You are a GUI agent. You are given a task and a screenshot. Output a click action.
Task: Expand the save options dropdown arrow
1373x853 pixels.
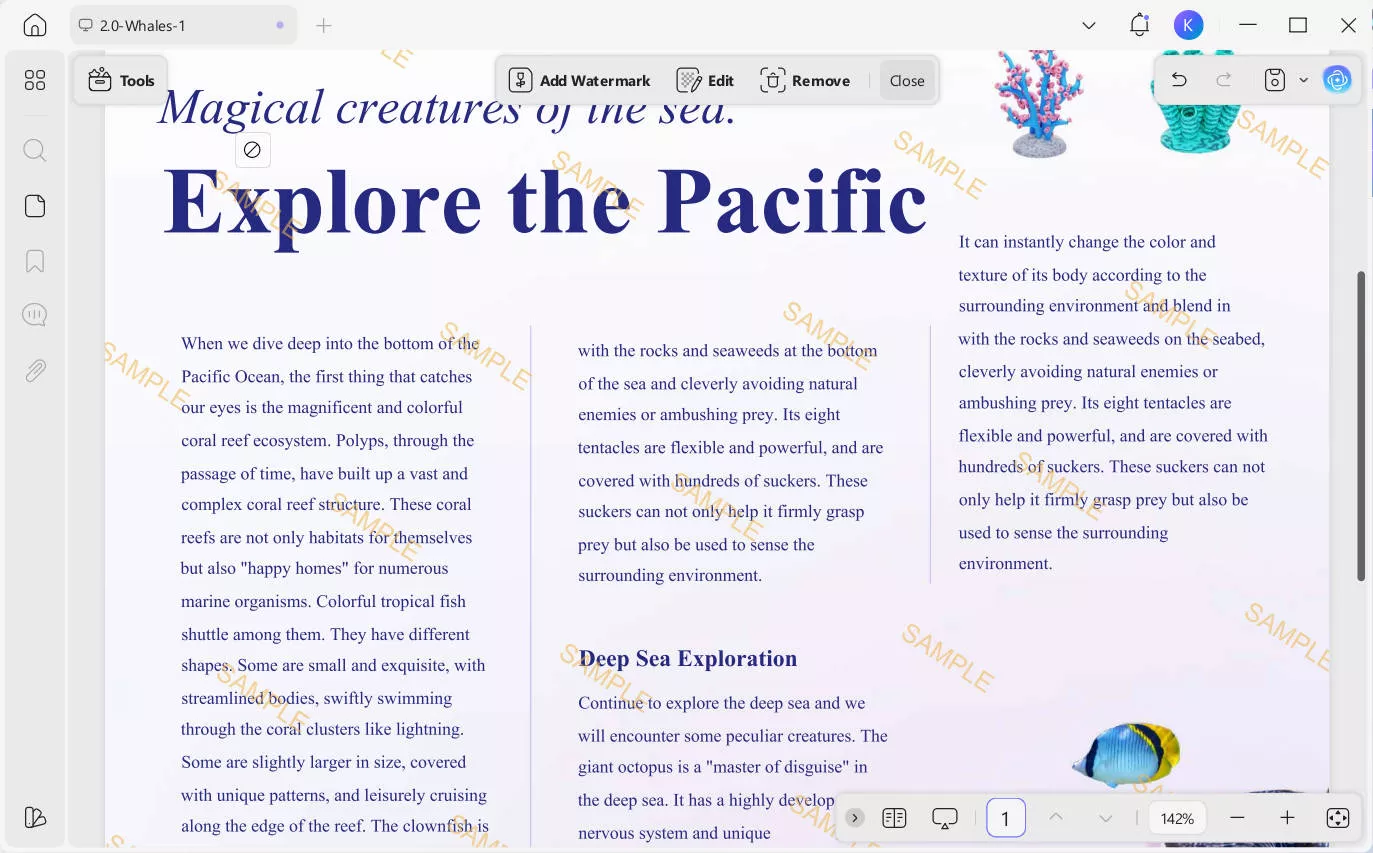click(1303, 80)
